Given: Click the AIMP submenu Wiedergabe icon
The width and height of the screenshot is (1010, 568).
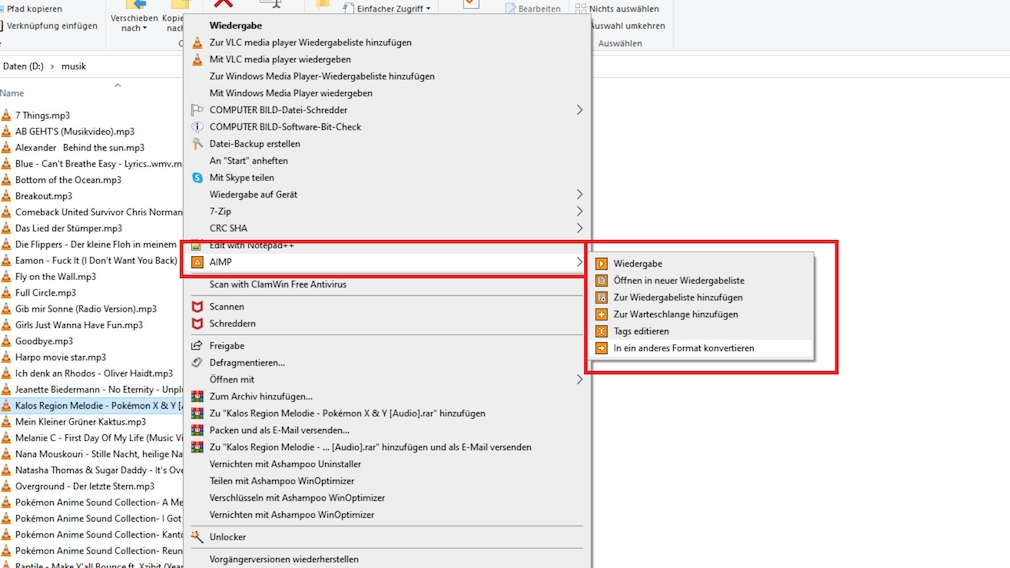Looking at the screenshot, I should click(601, 264).
